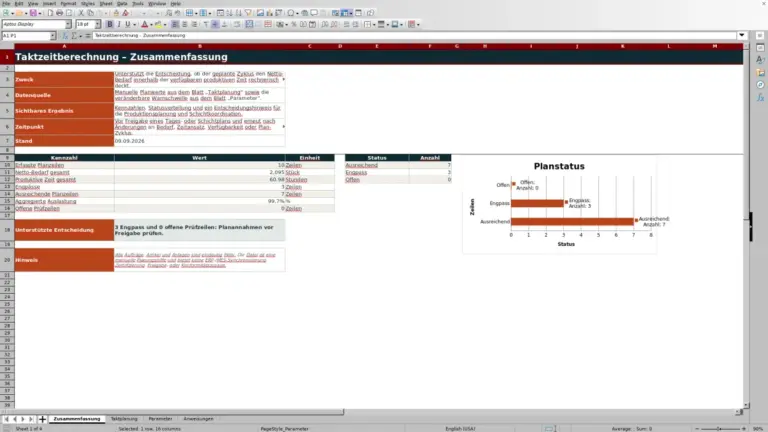Click the first sheet navigation arrow
Image resolution: width=768 pixels, height=432 pixels.
tap(6, 419)
